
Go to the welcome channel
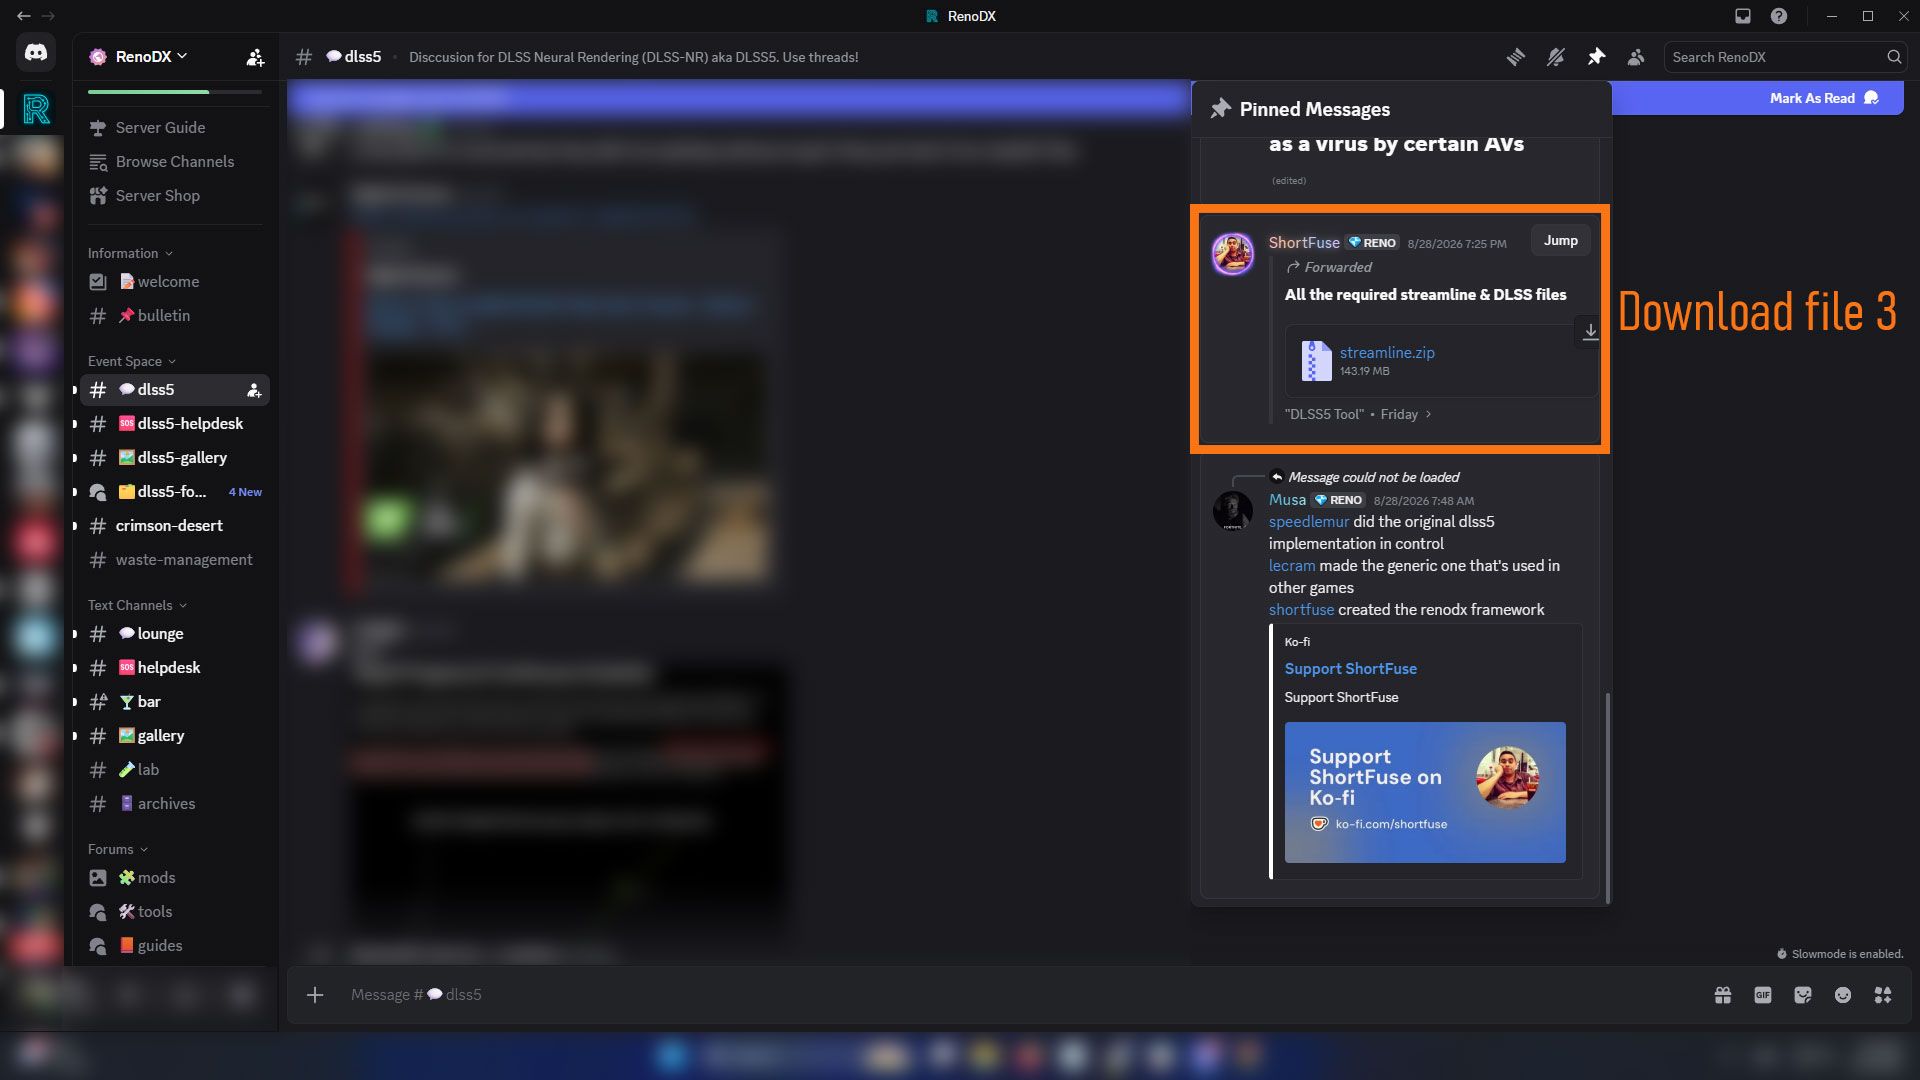pyautogui.click(x=175, y=282)
